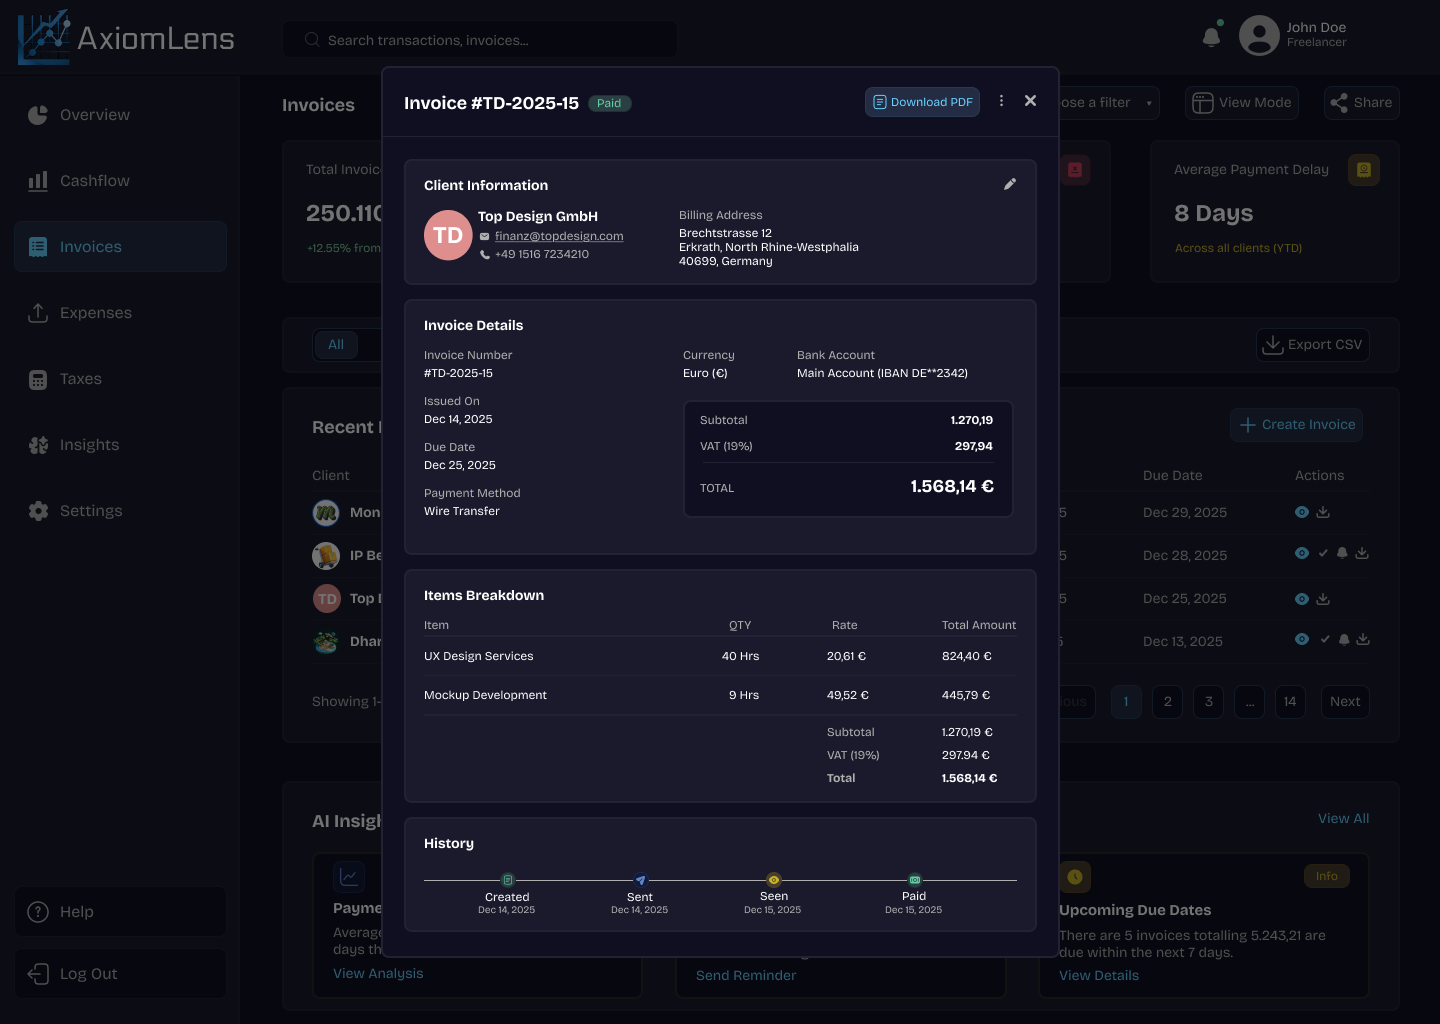Open Settings via the gear icon
1440x1024 pixels.
click(38, 510)
